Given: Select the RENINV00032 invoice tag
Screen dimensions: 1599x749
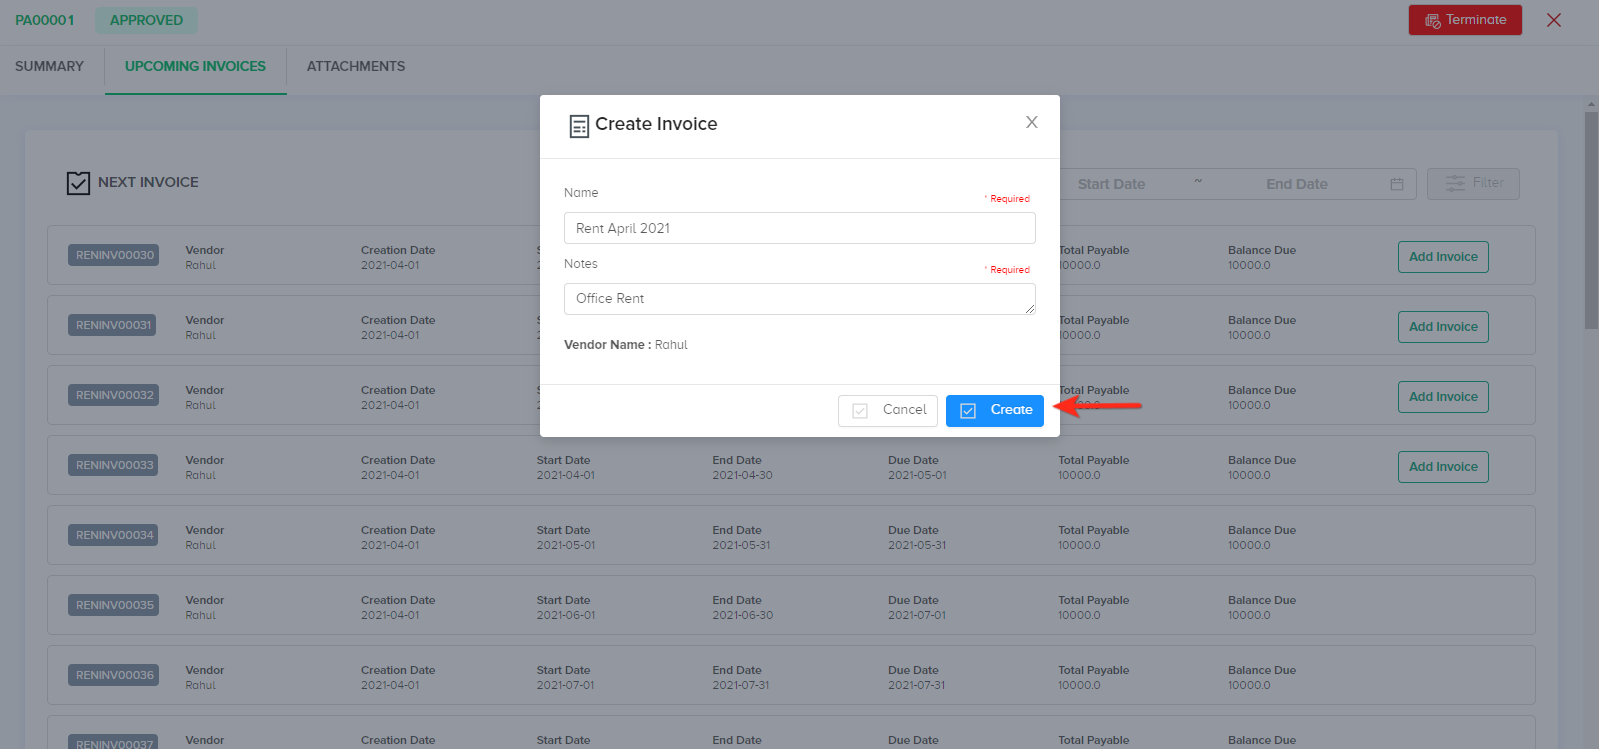Looking at the screenshot, I should point(114,395).
